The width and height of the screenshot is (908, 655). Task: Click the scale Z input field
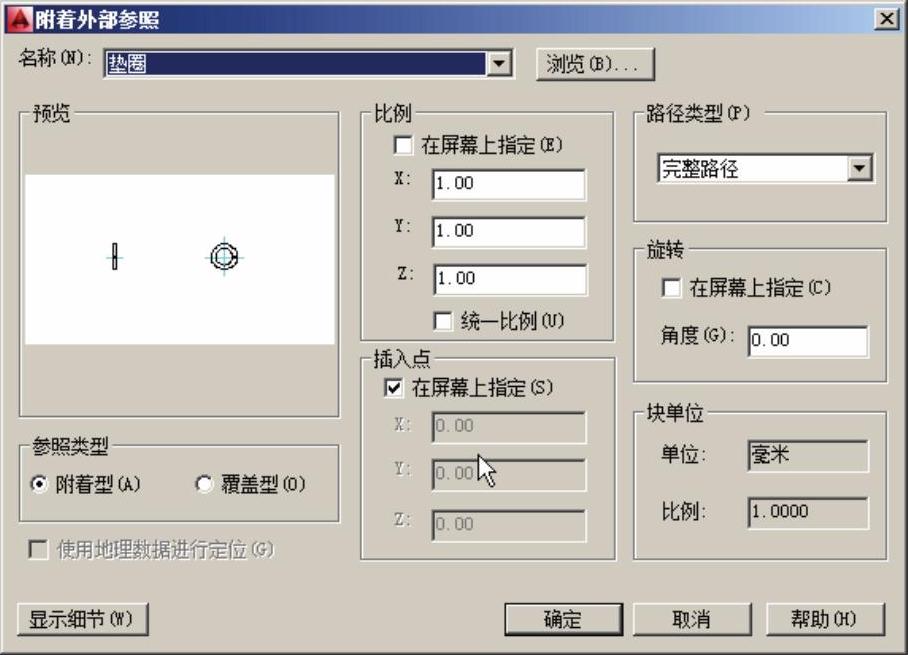coord(509,279)
